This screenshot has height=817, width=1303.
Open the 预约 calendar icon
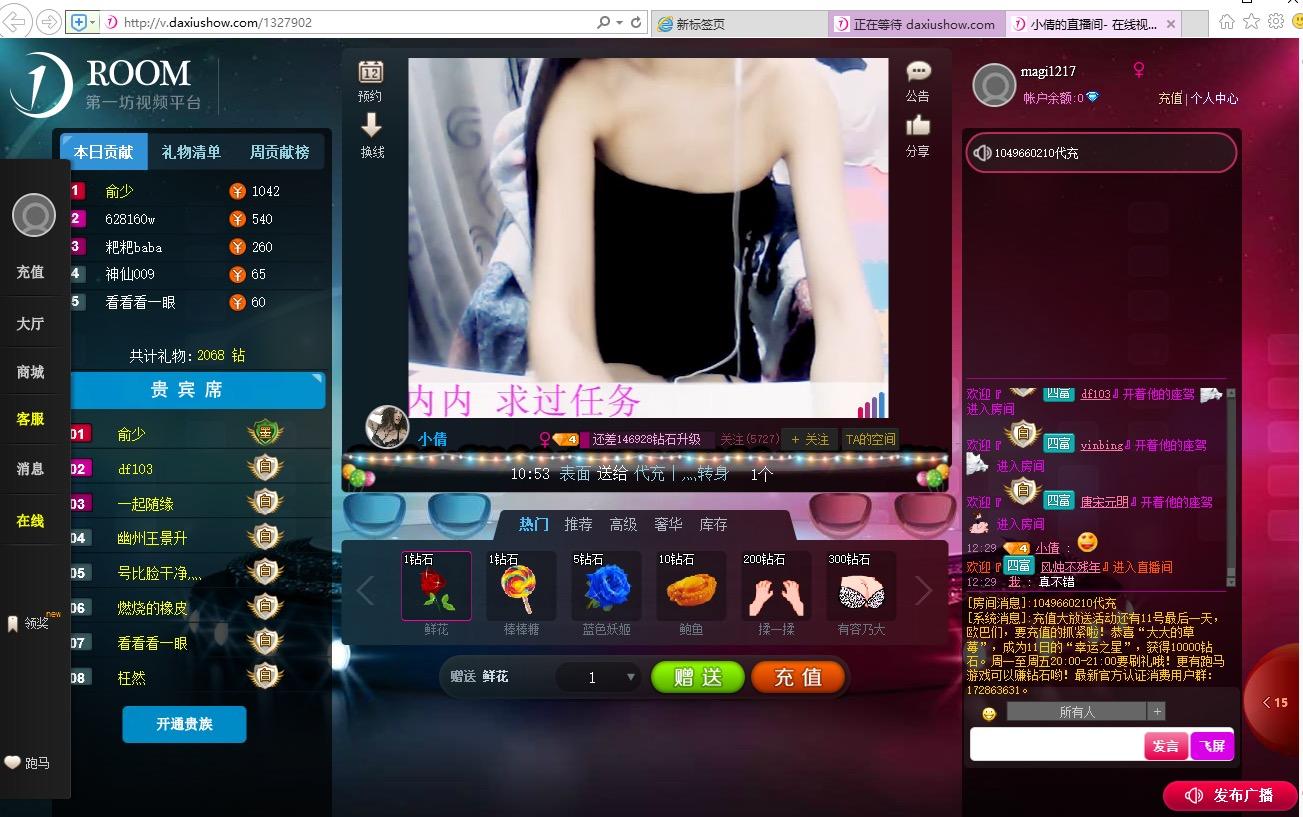[371, 71]
